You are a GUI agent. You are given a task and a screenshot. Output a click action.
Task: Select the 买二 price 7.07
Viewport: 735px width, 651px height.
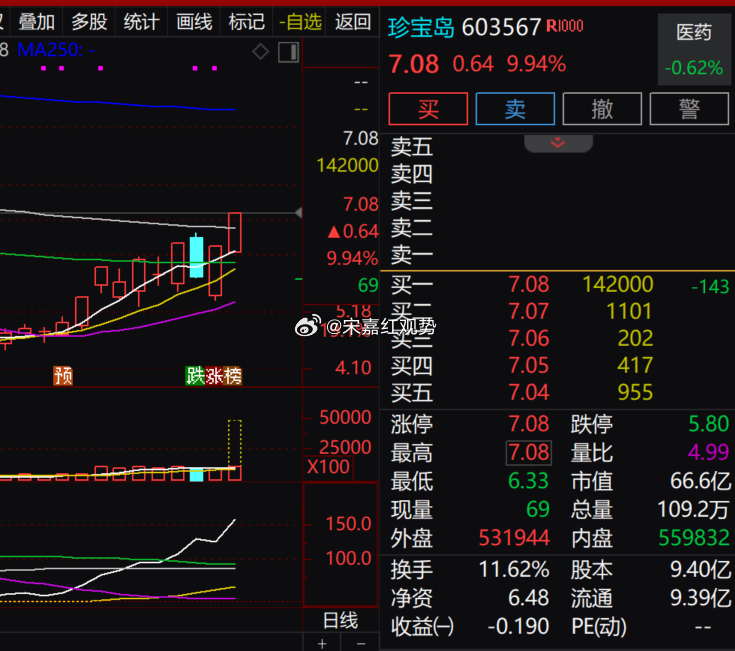(529, 311)
